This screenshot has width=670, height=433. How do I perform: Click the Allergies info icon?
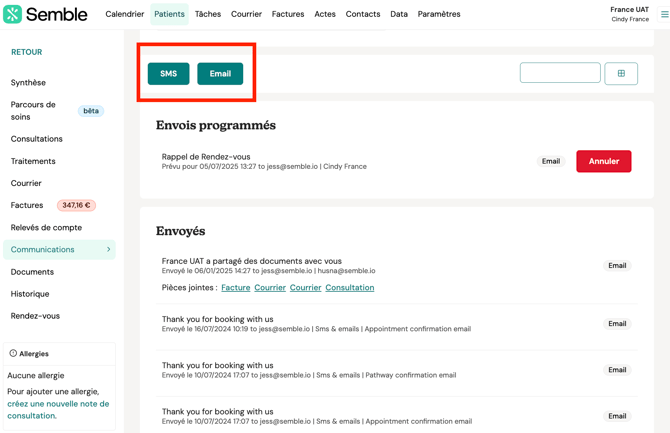(x=13, y=353)
